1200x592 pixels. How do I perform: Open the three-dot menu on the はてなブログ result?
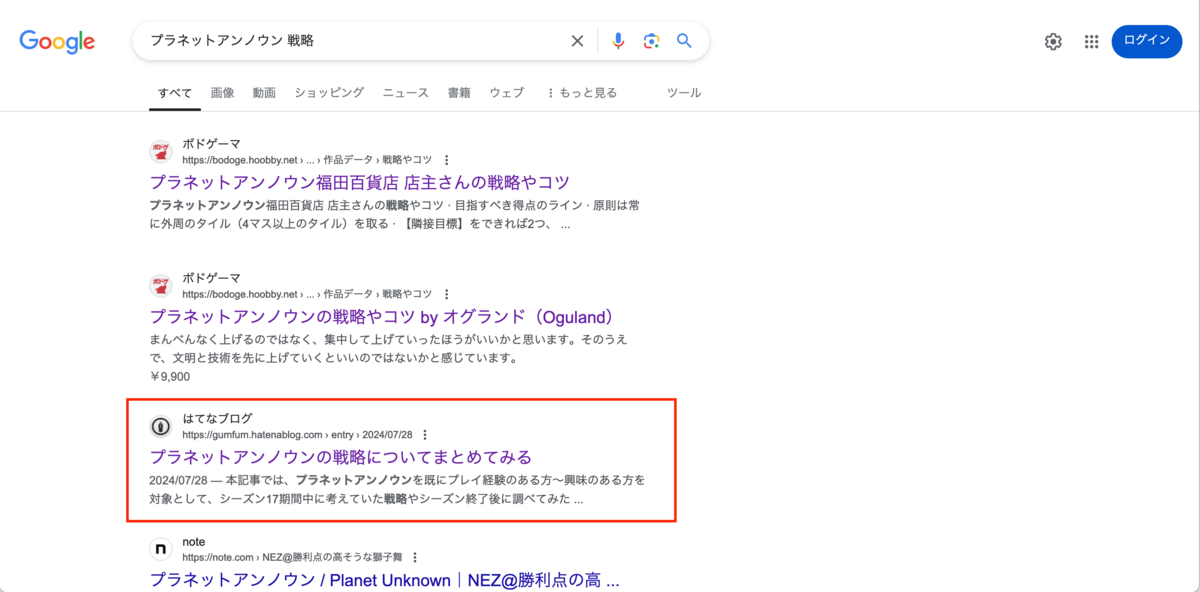(x=426, y=435)
